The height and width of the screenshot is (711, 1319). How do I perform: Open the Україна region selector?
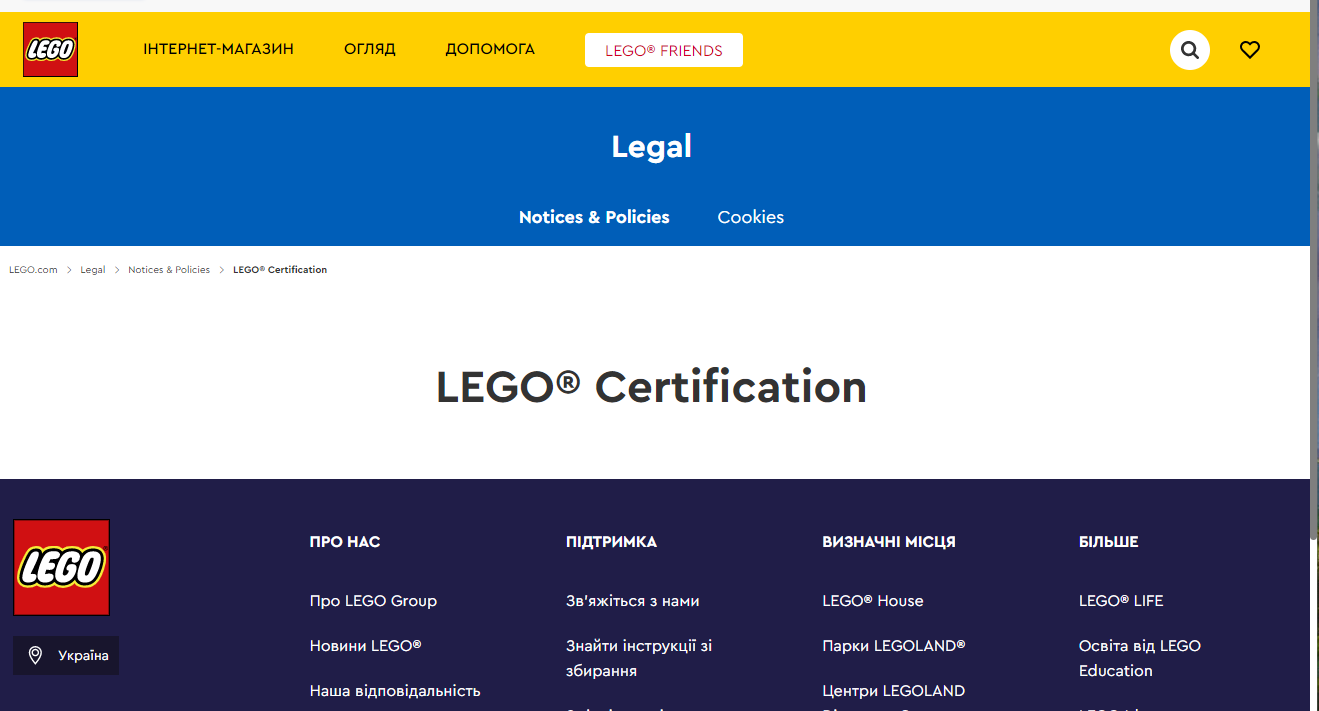click(66, 656)
